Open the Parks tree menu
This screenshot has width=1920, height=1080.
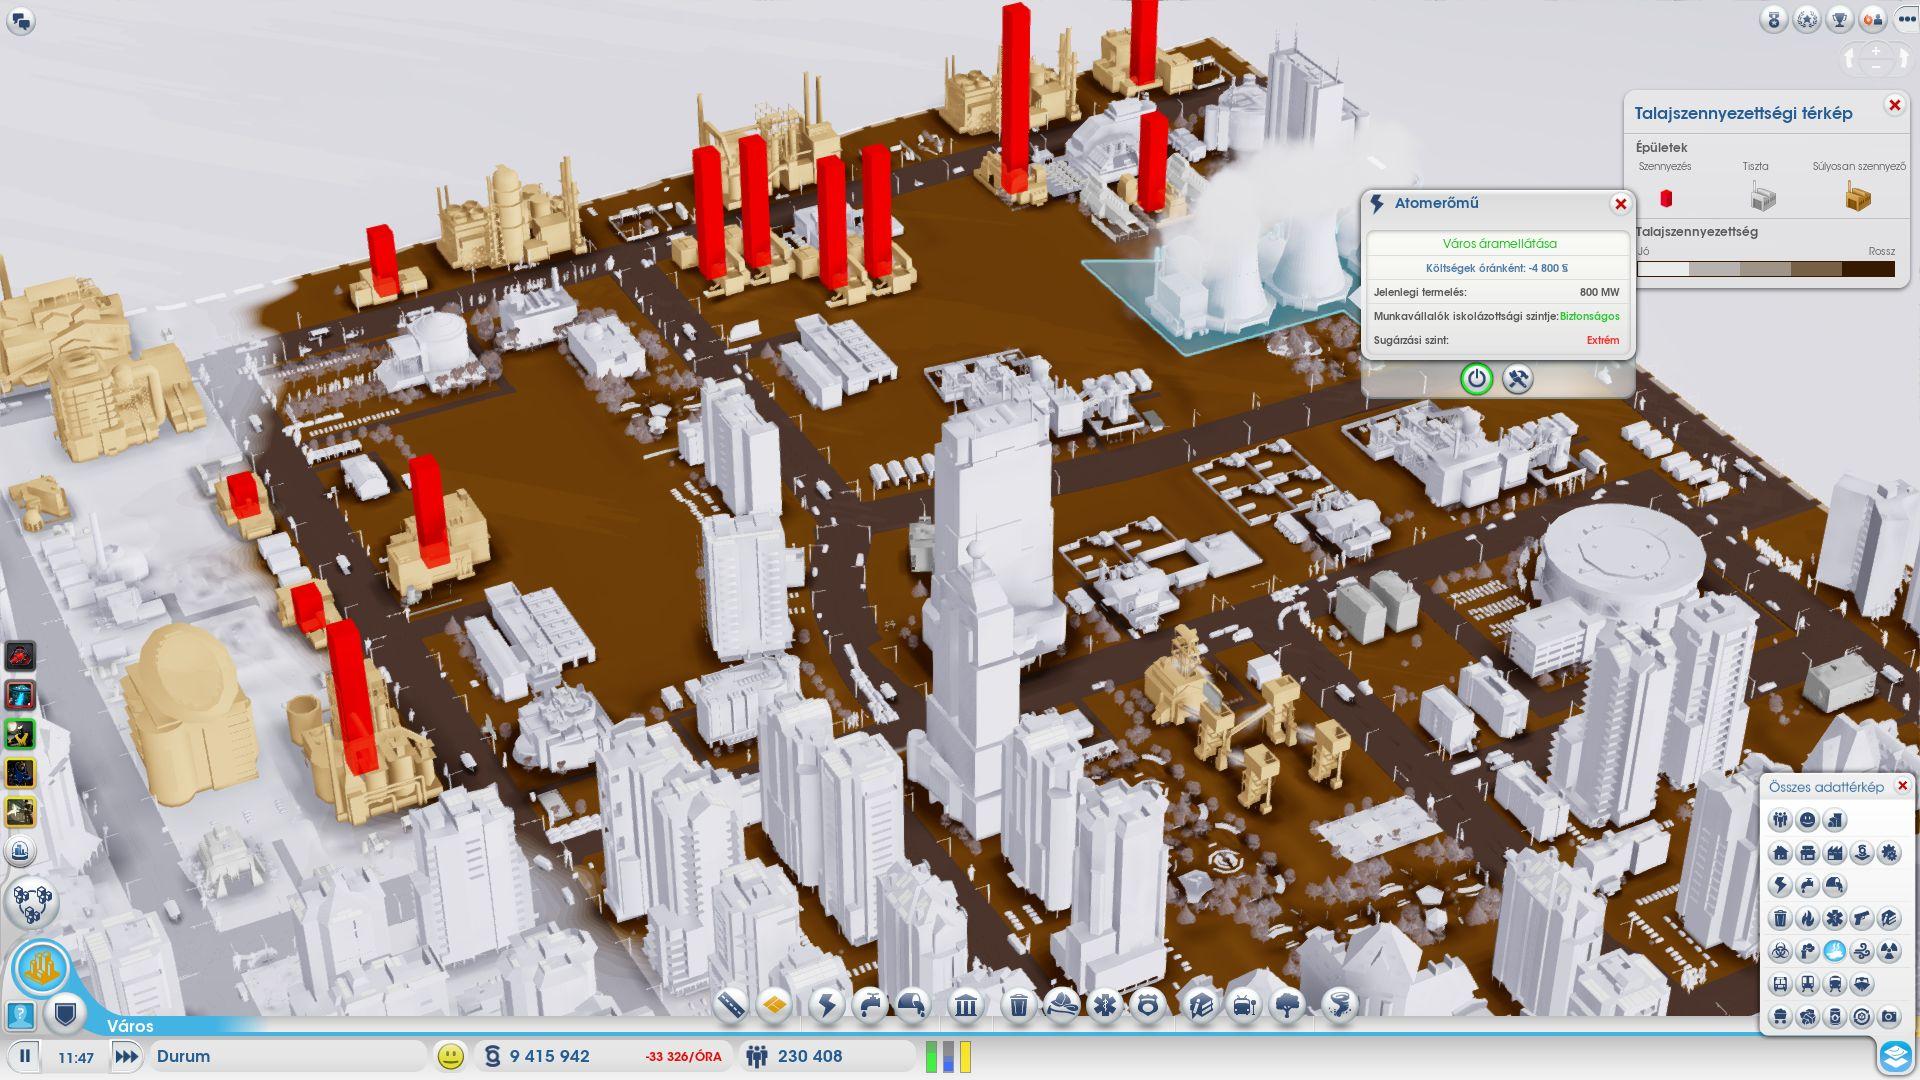pos(1288,1004)
